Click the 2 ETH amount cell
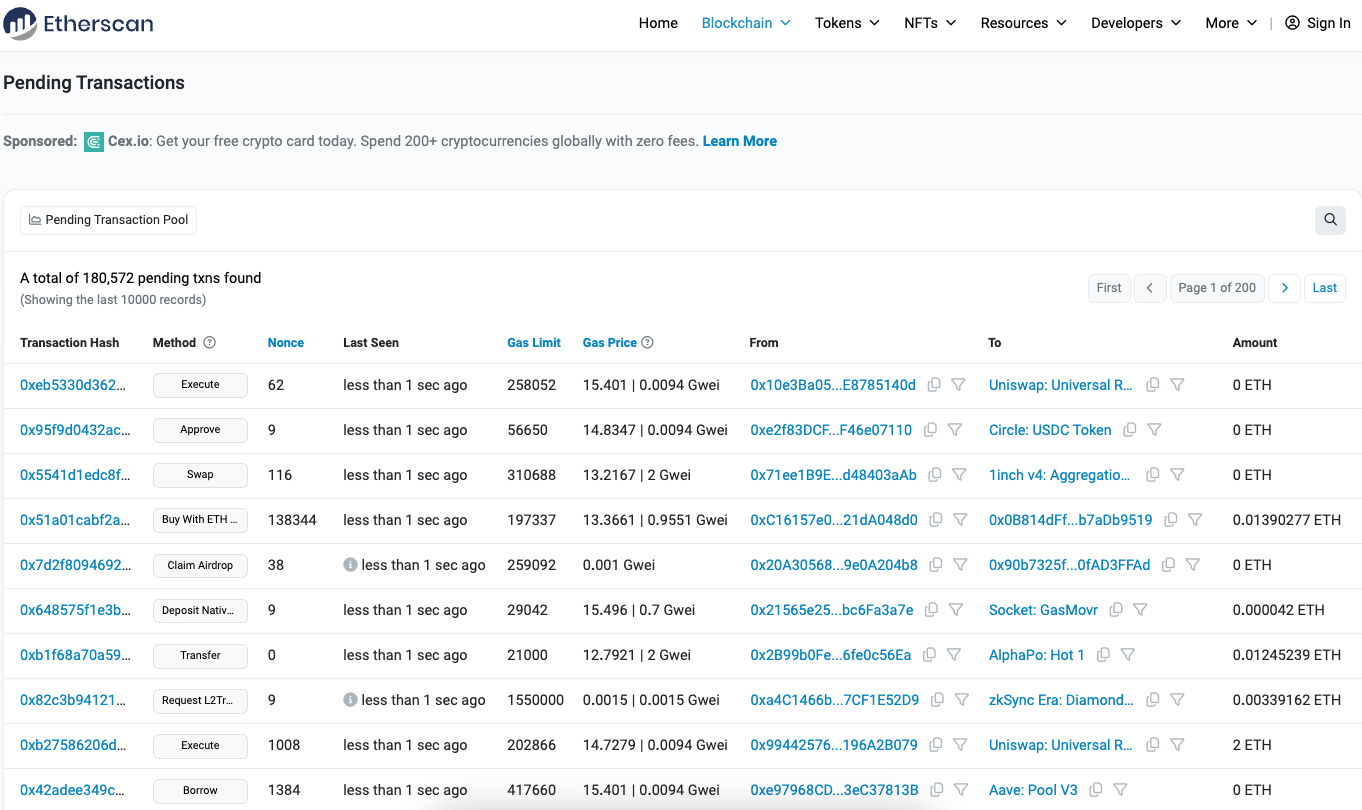 click(1252, 745)
